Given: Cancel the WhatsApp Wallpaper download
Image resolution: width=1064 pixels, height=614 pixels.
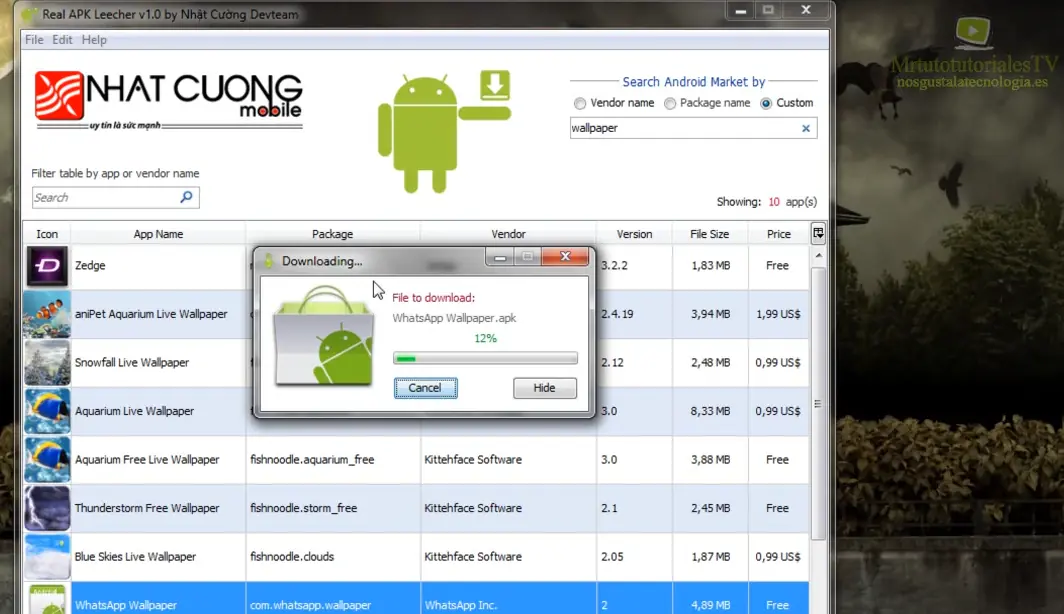Looking at the screenshot, I should pos(425,388).
